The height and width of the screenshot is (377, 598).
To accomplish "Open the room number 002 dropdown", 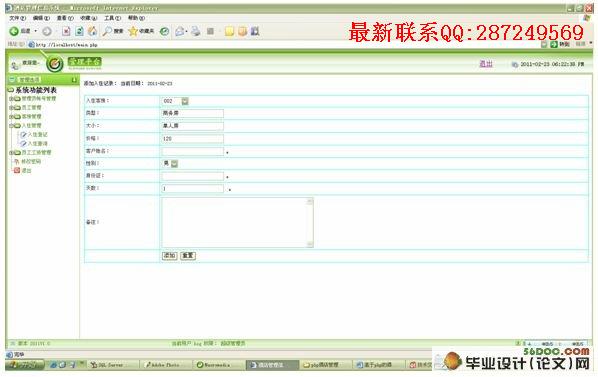I will pyautogui.click(x=185, y=101).
